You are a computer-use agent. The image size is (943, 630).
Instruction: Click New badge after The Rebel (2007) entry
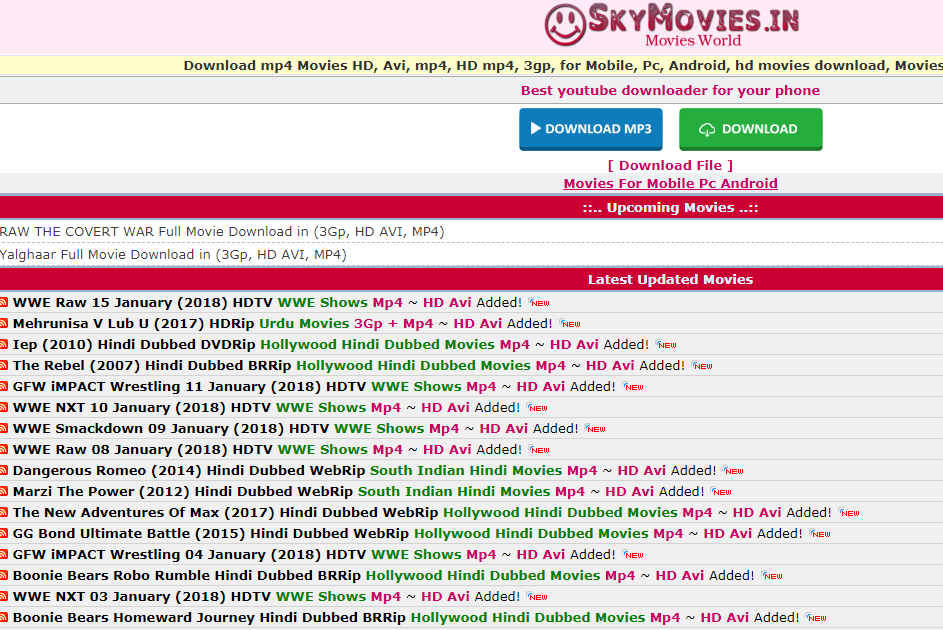click(x=702, y=366)
